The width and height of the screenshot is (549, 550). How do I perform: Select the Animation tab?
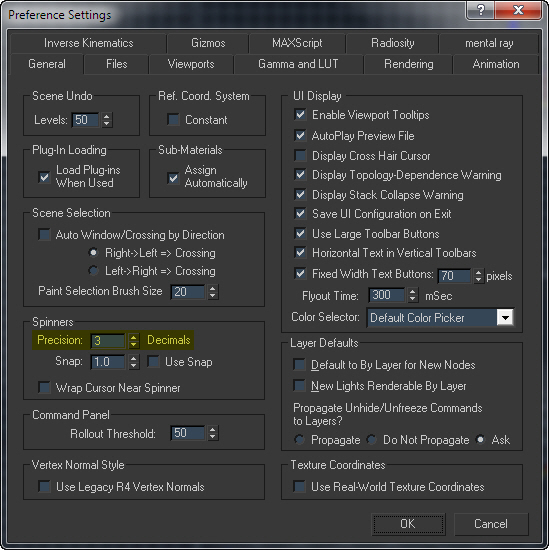pyautogui.click(x=496, y=64)
